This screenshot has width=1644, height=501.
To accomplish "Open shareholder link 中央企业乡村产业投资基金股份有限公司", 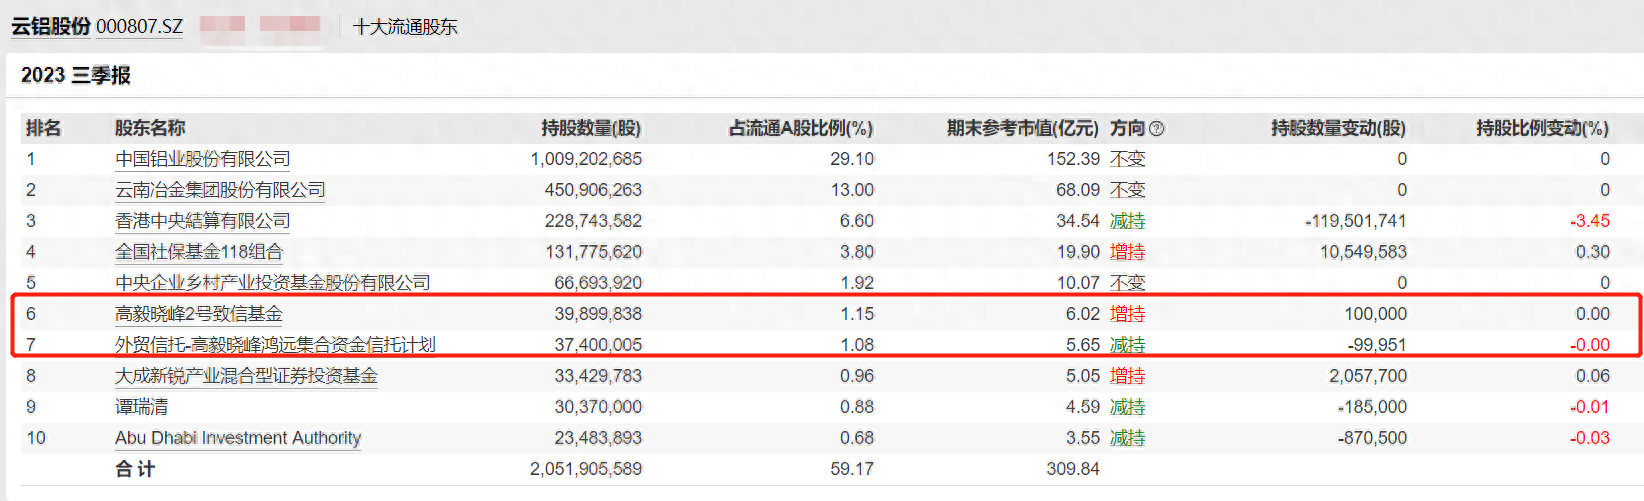I will (x=273, y=283).
